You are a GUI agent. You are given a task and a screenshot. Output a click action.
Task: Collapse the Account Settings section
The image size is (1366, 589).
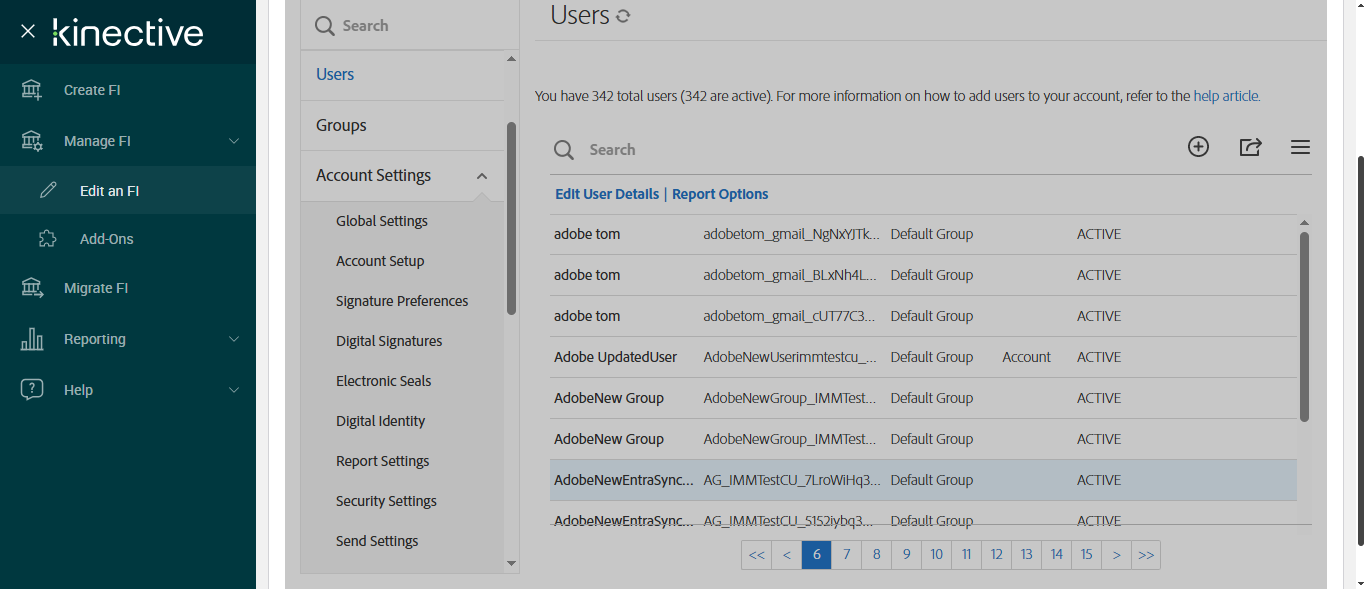pyautogui.click(x=482, y=176)
